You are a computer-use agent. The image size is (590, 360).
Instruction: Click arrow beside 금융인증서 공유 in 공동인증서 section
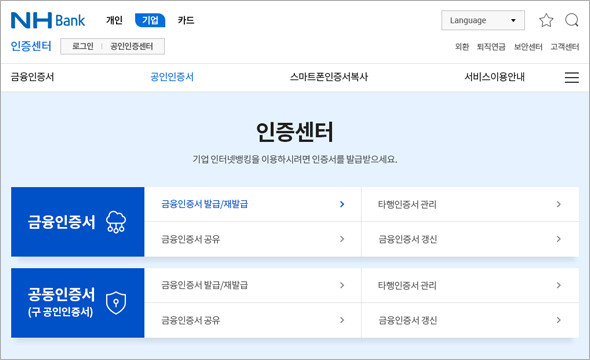tap(342, 320)
